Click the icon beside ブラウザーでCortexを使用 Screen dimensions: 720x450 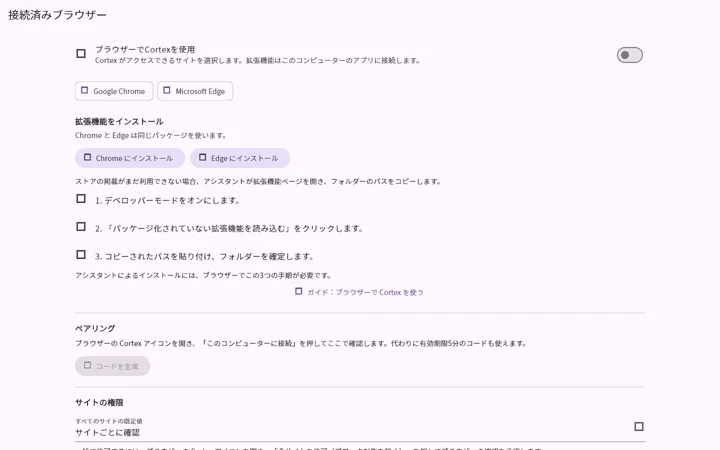[x=81, y=54]
